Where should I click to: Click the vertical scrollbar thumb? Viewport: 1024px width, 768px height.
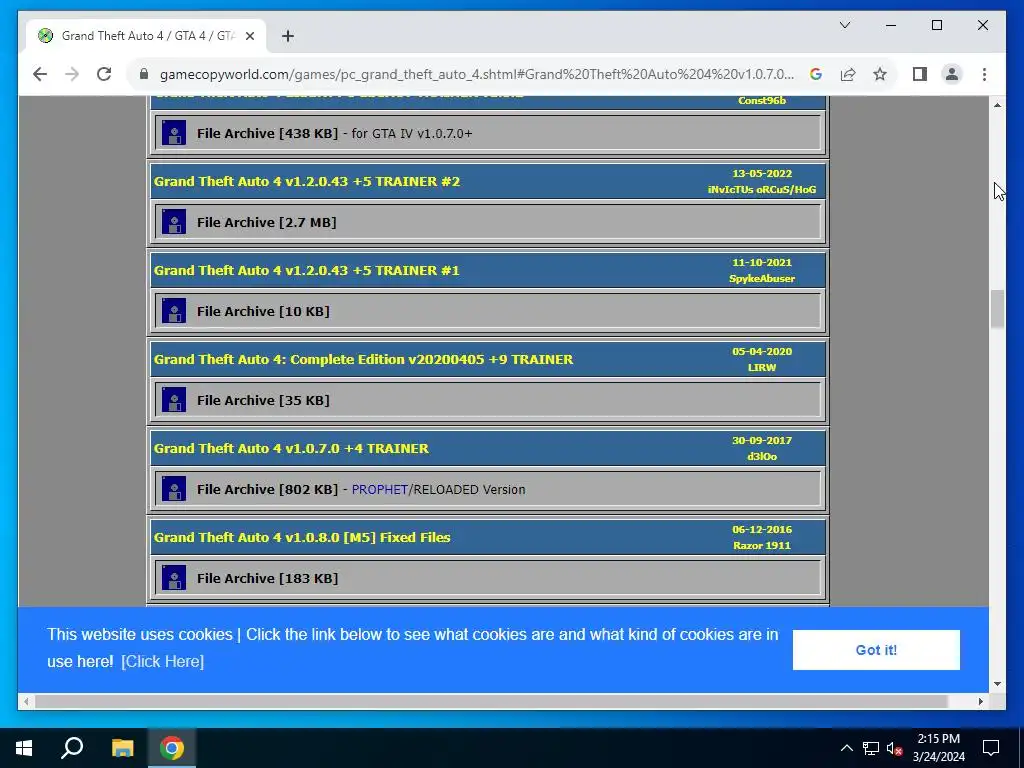pyautogui.click(x=997, y=308)
